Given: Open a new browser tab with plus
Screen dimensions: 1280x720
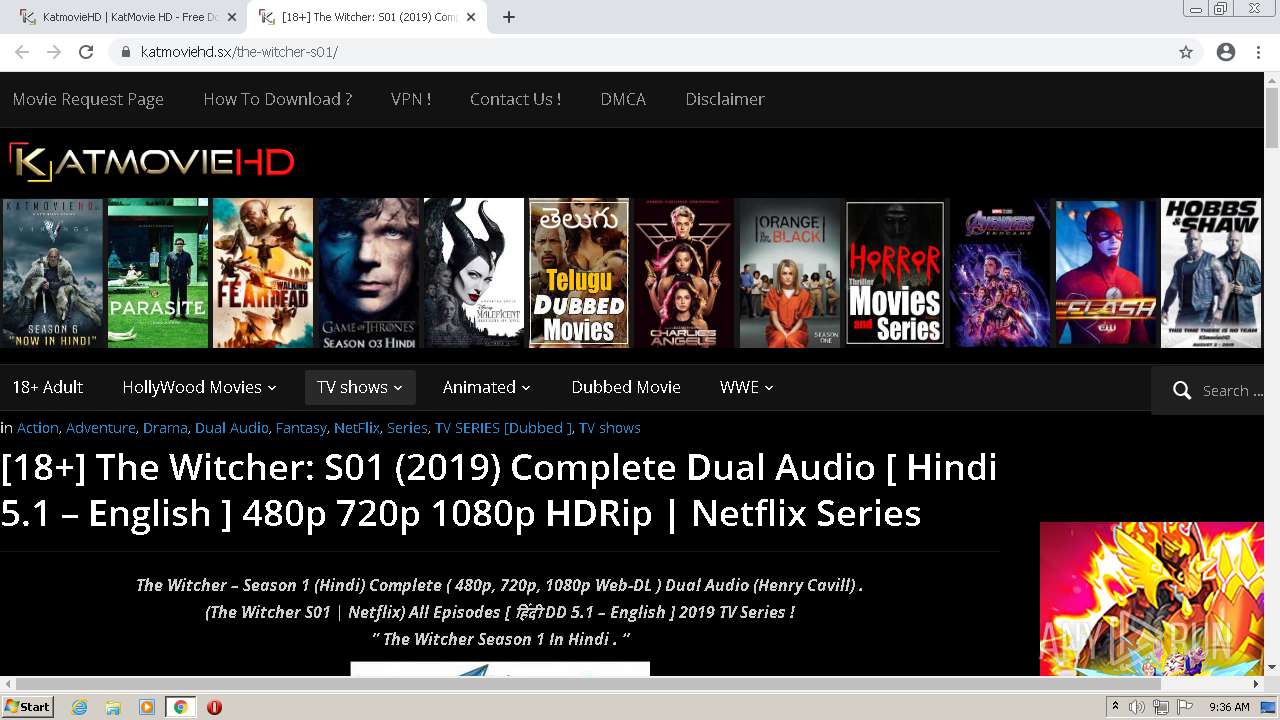Looking at the screenshot, I should [509, 17].
